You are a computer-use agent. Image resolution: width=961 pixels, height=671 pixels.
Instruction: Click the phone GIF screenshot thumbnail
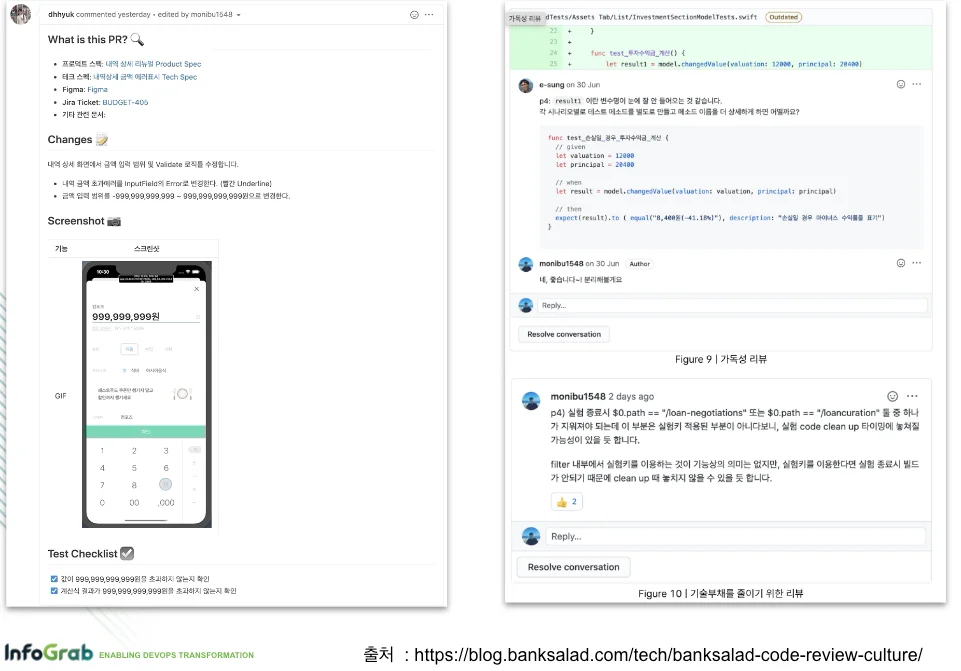147,395
